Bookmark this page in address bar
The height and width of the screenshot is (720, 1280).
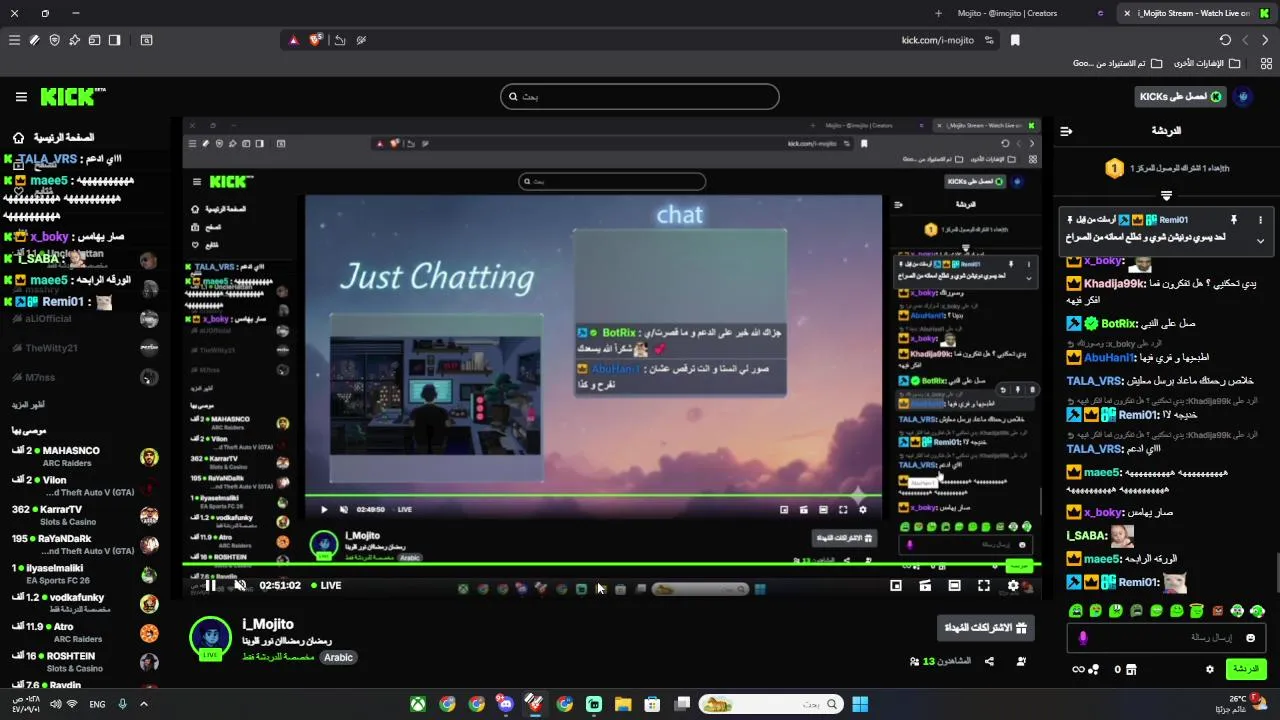(x=1015, y=40)
